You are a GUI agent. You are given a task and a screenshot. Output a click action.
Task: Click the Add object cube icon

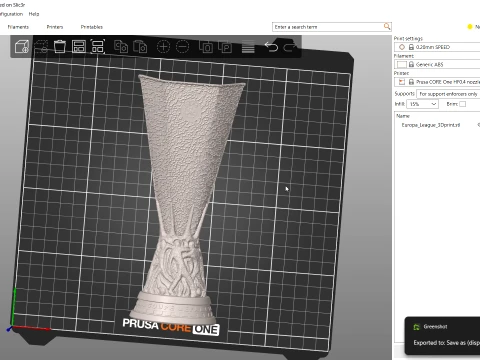pos(22,47)
